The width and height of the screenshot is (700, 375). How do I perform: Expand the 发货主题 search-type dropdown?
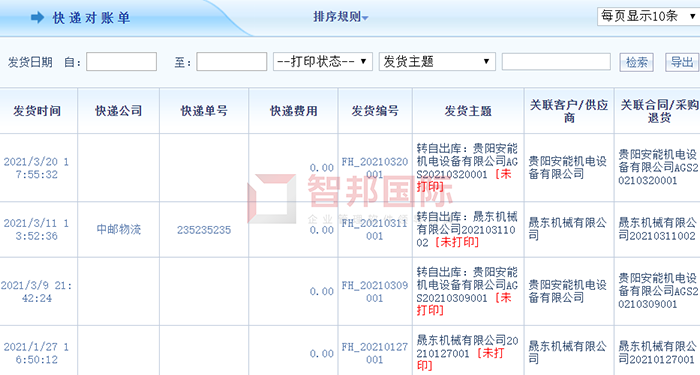(x=437, y=62)
